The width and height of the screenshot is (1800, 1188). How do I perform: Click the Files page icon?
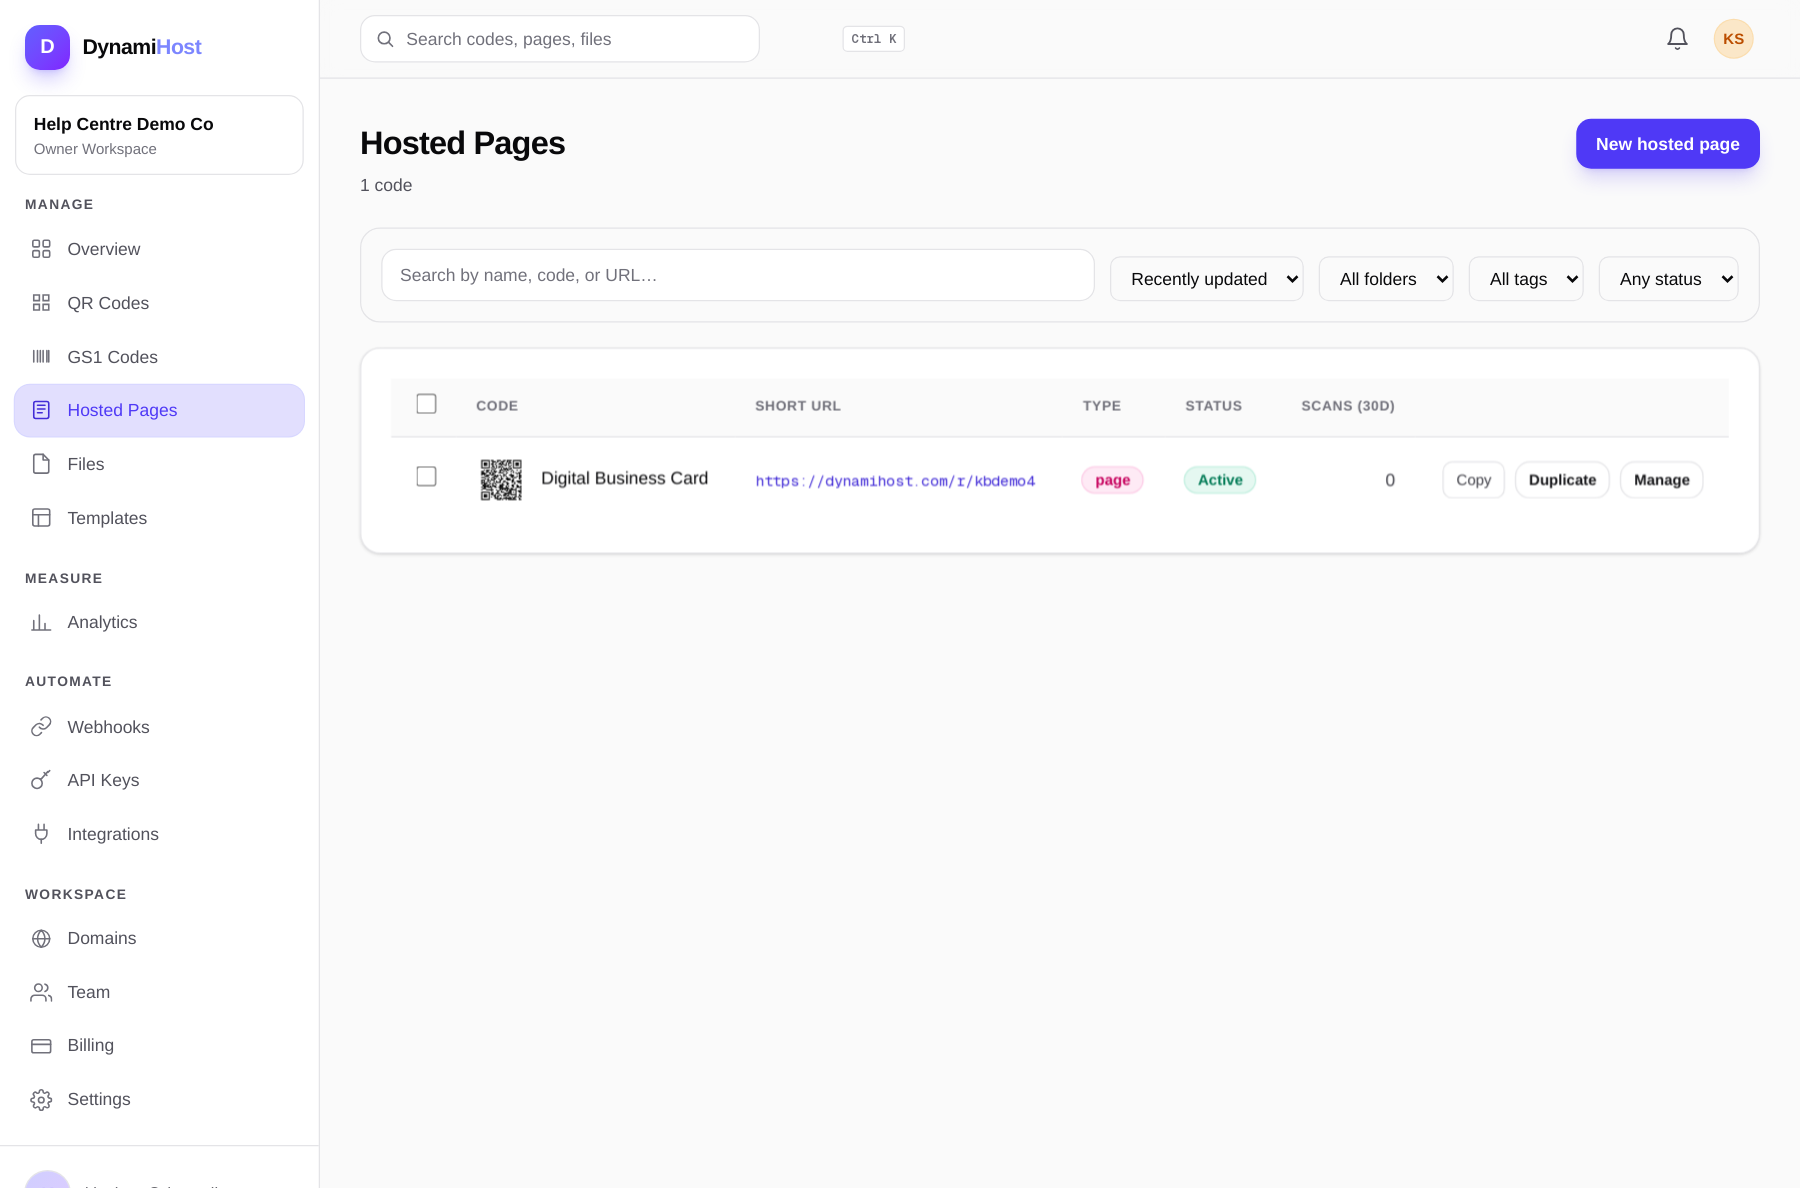[x=41, y=464]
